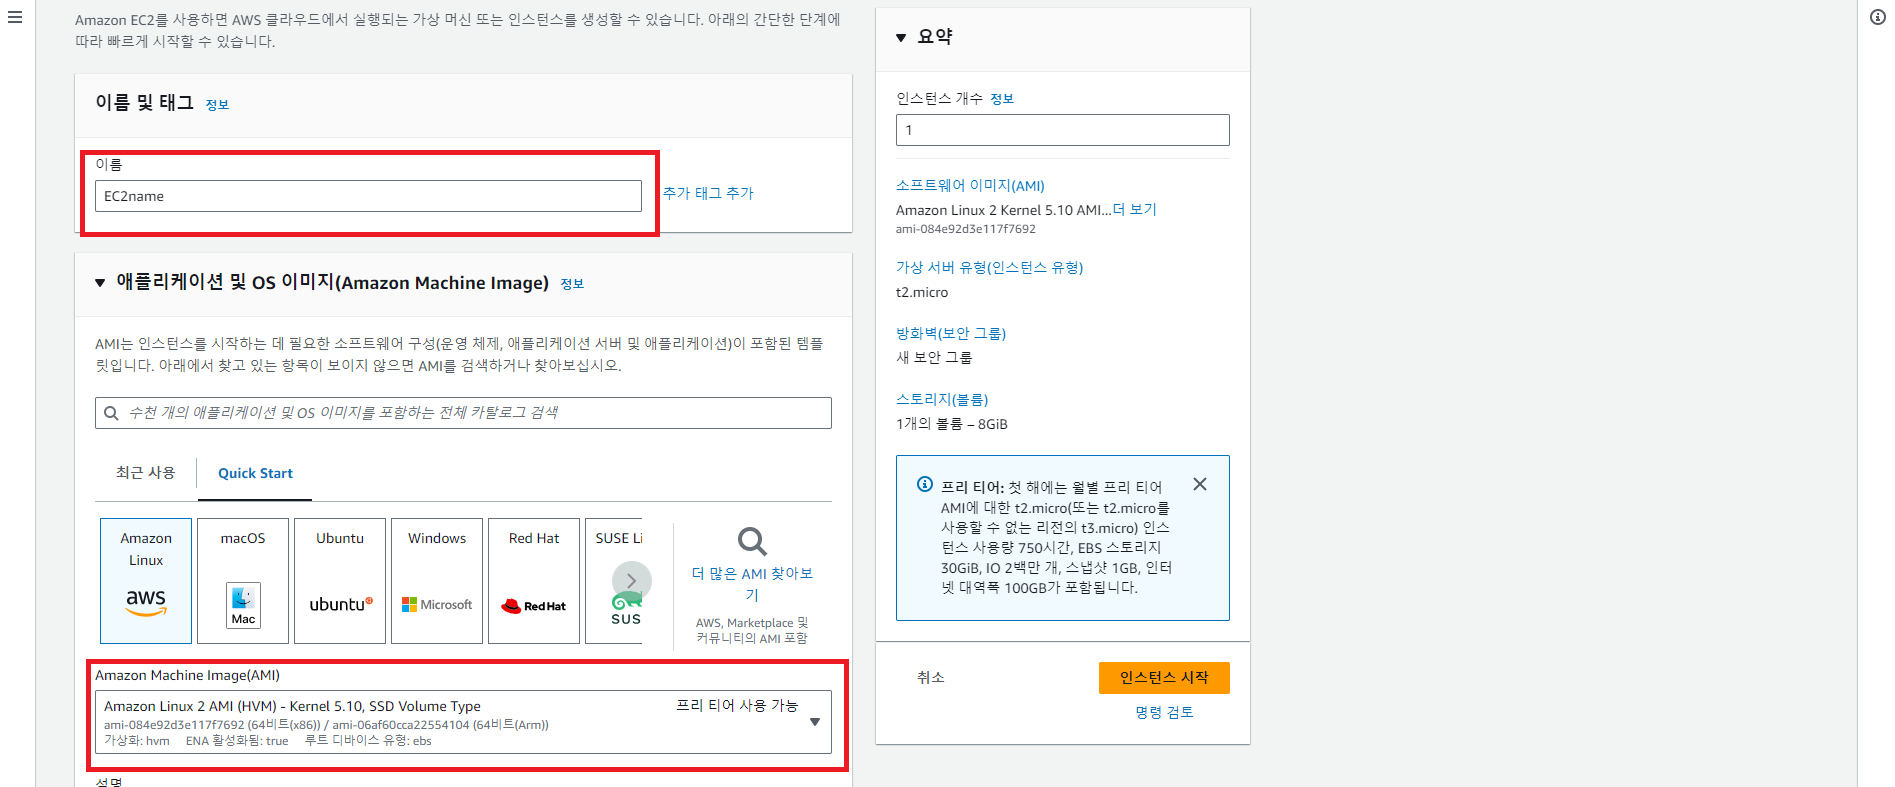This screenshot has width=1895, height=787.
Task: Click the 취소 button
Action: pyautogui.click(x=931, y=677)
